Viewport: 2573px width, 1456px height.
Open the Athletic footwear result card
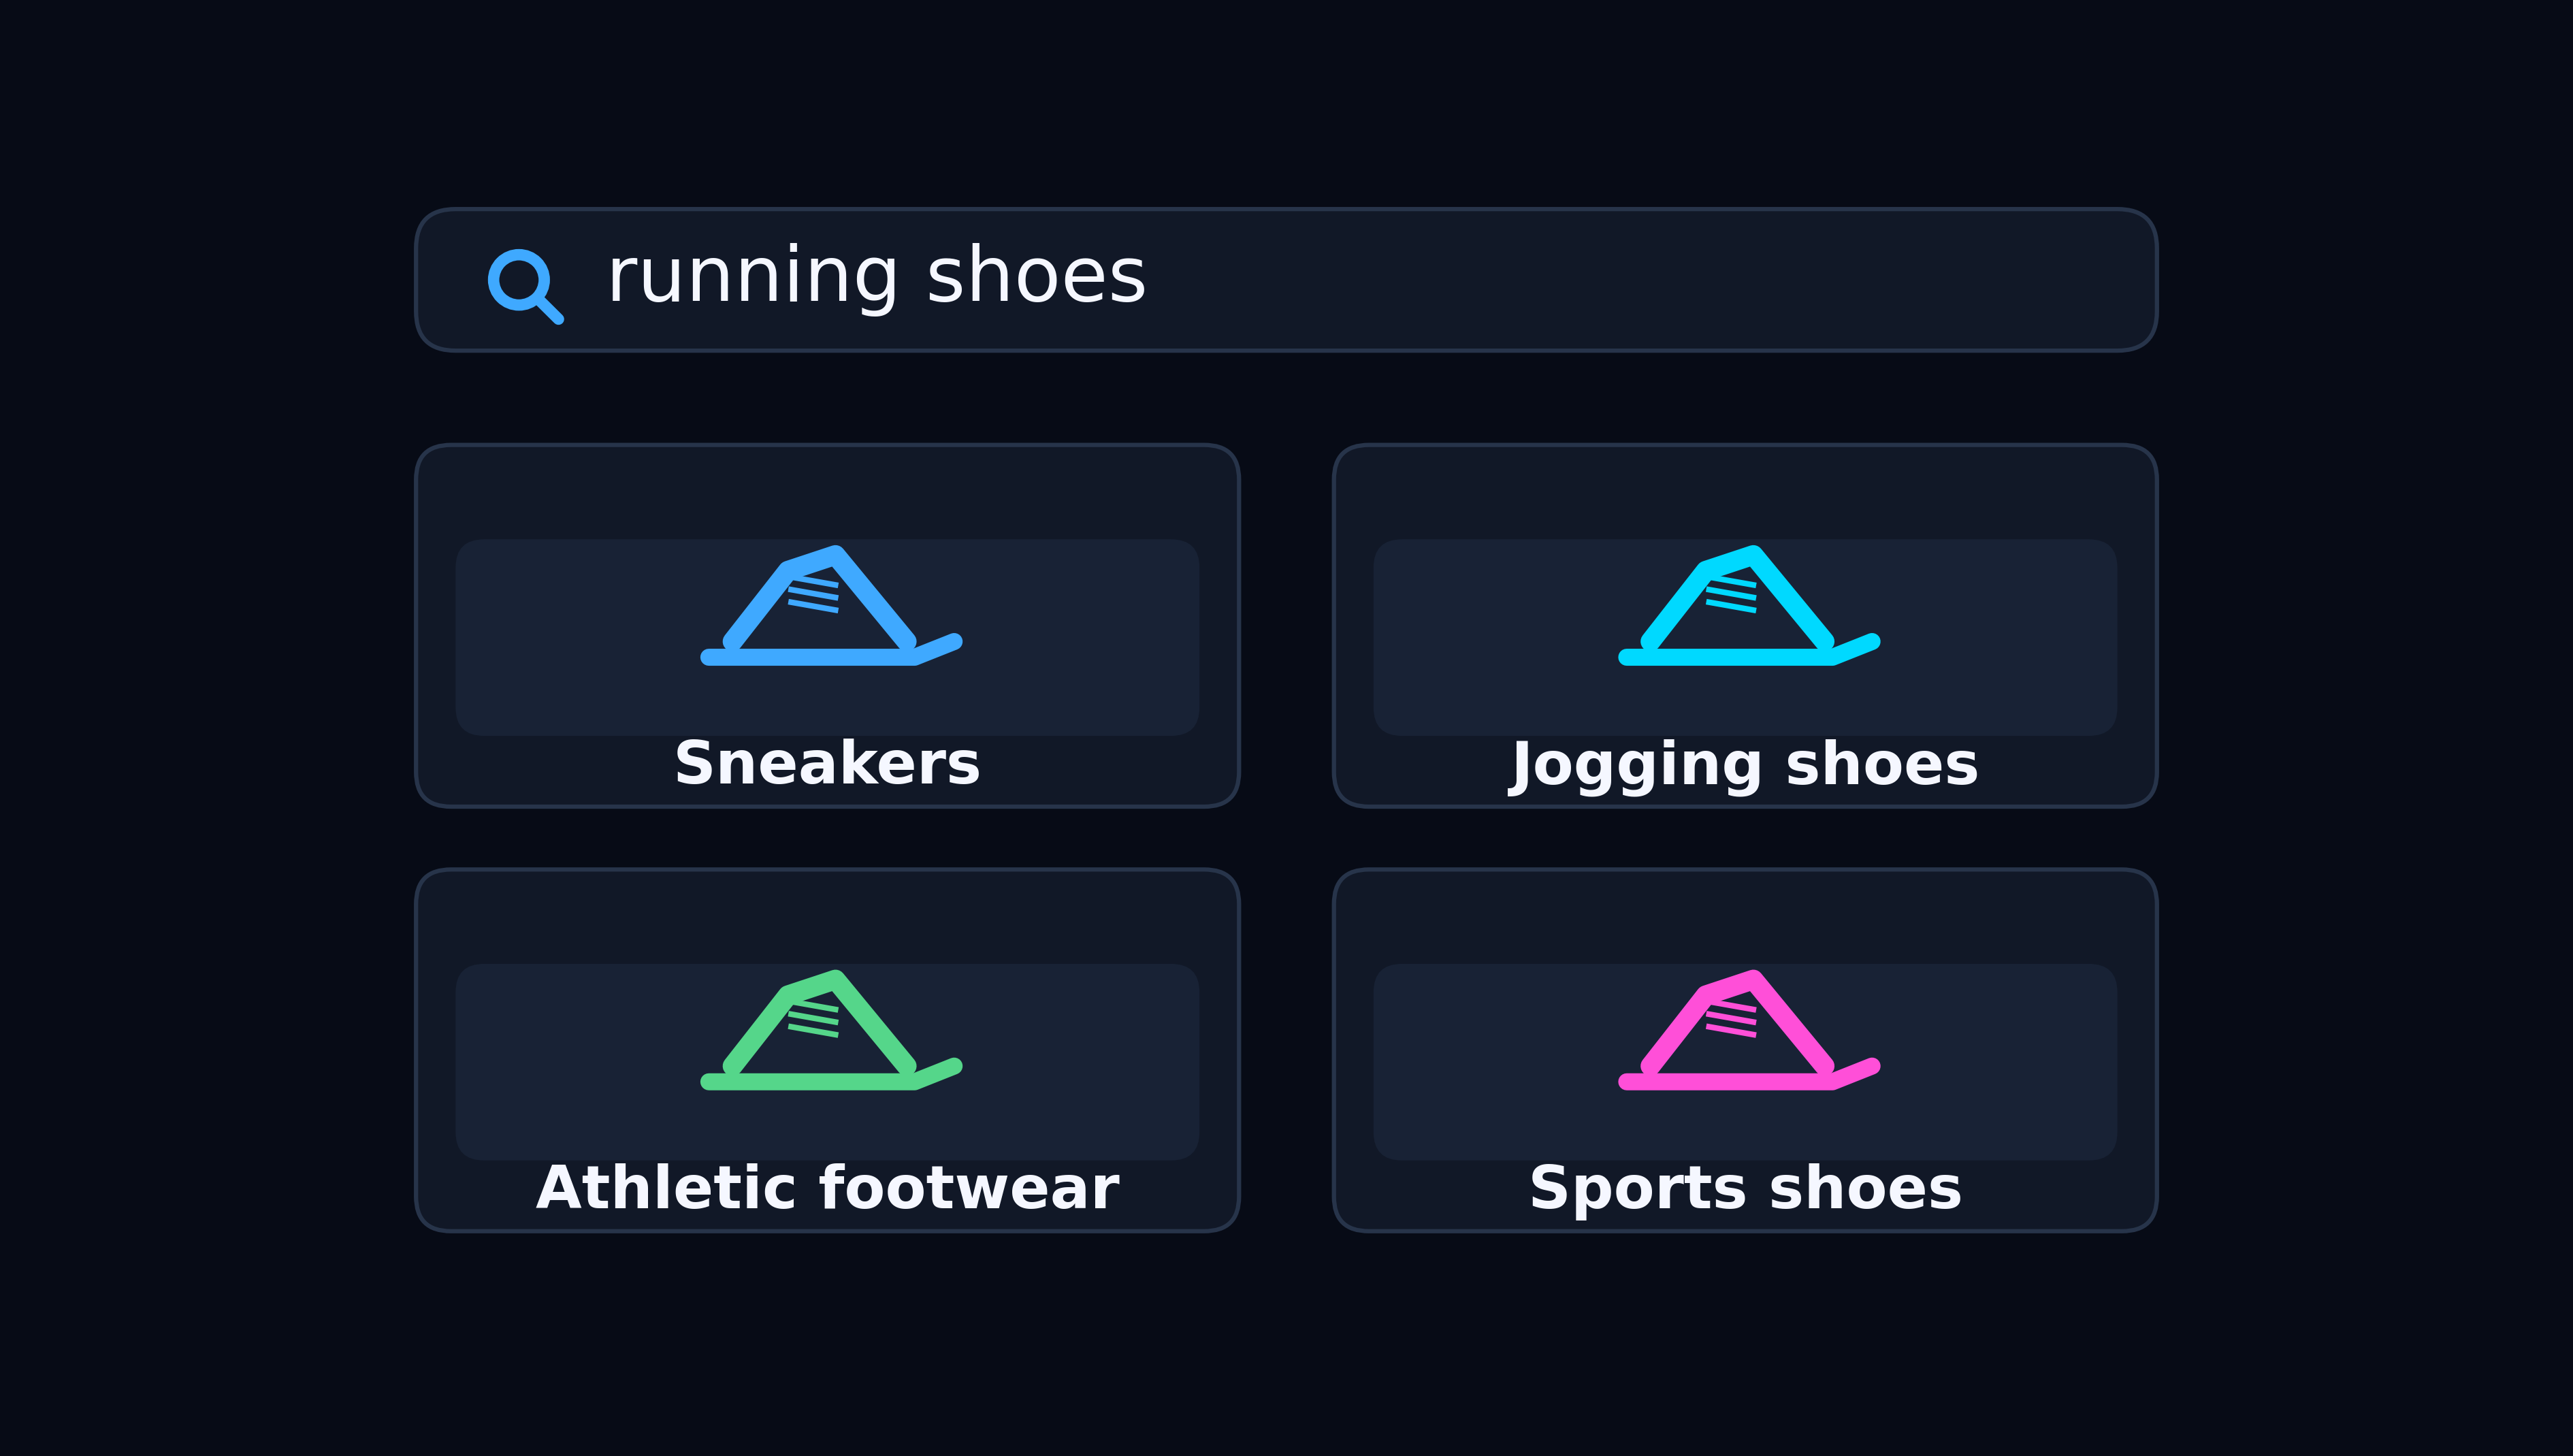point(827,1050)
